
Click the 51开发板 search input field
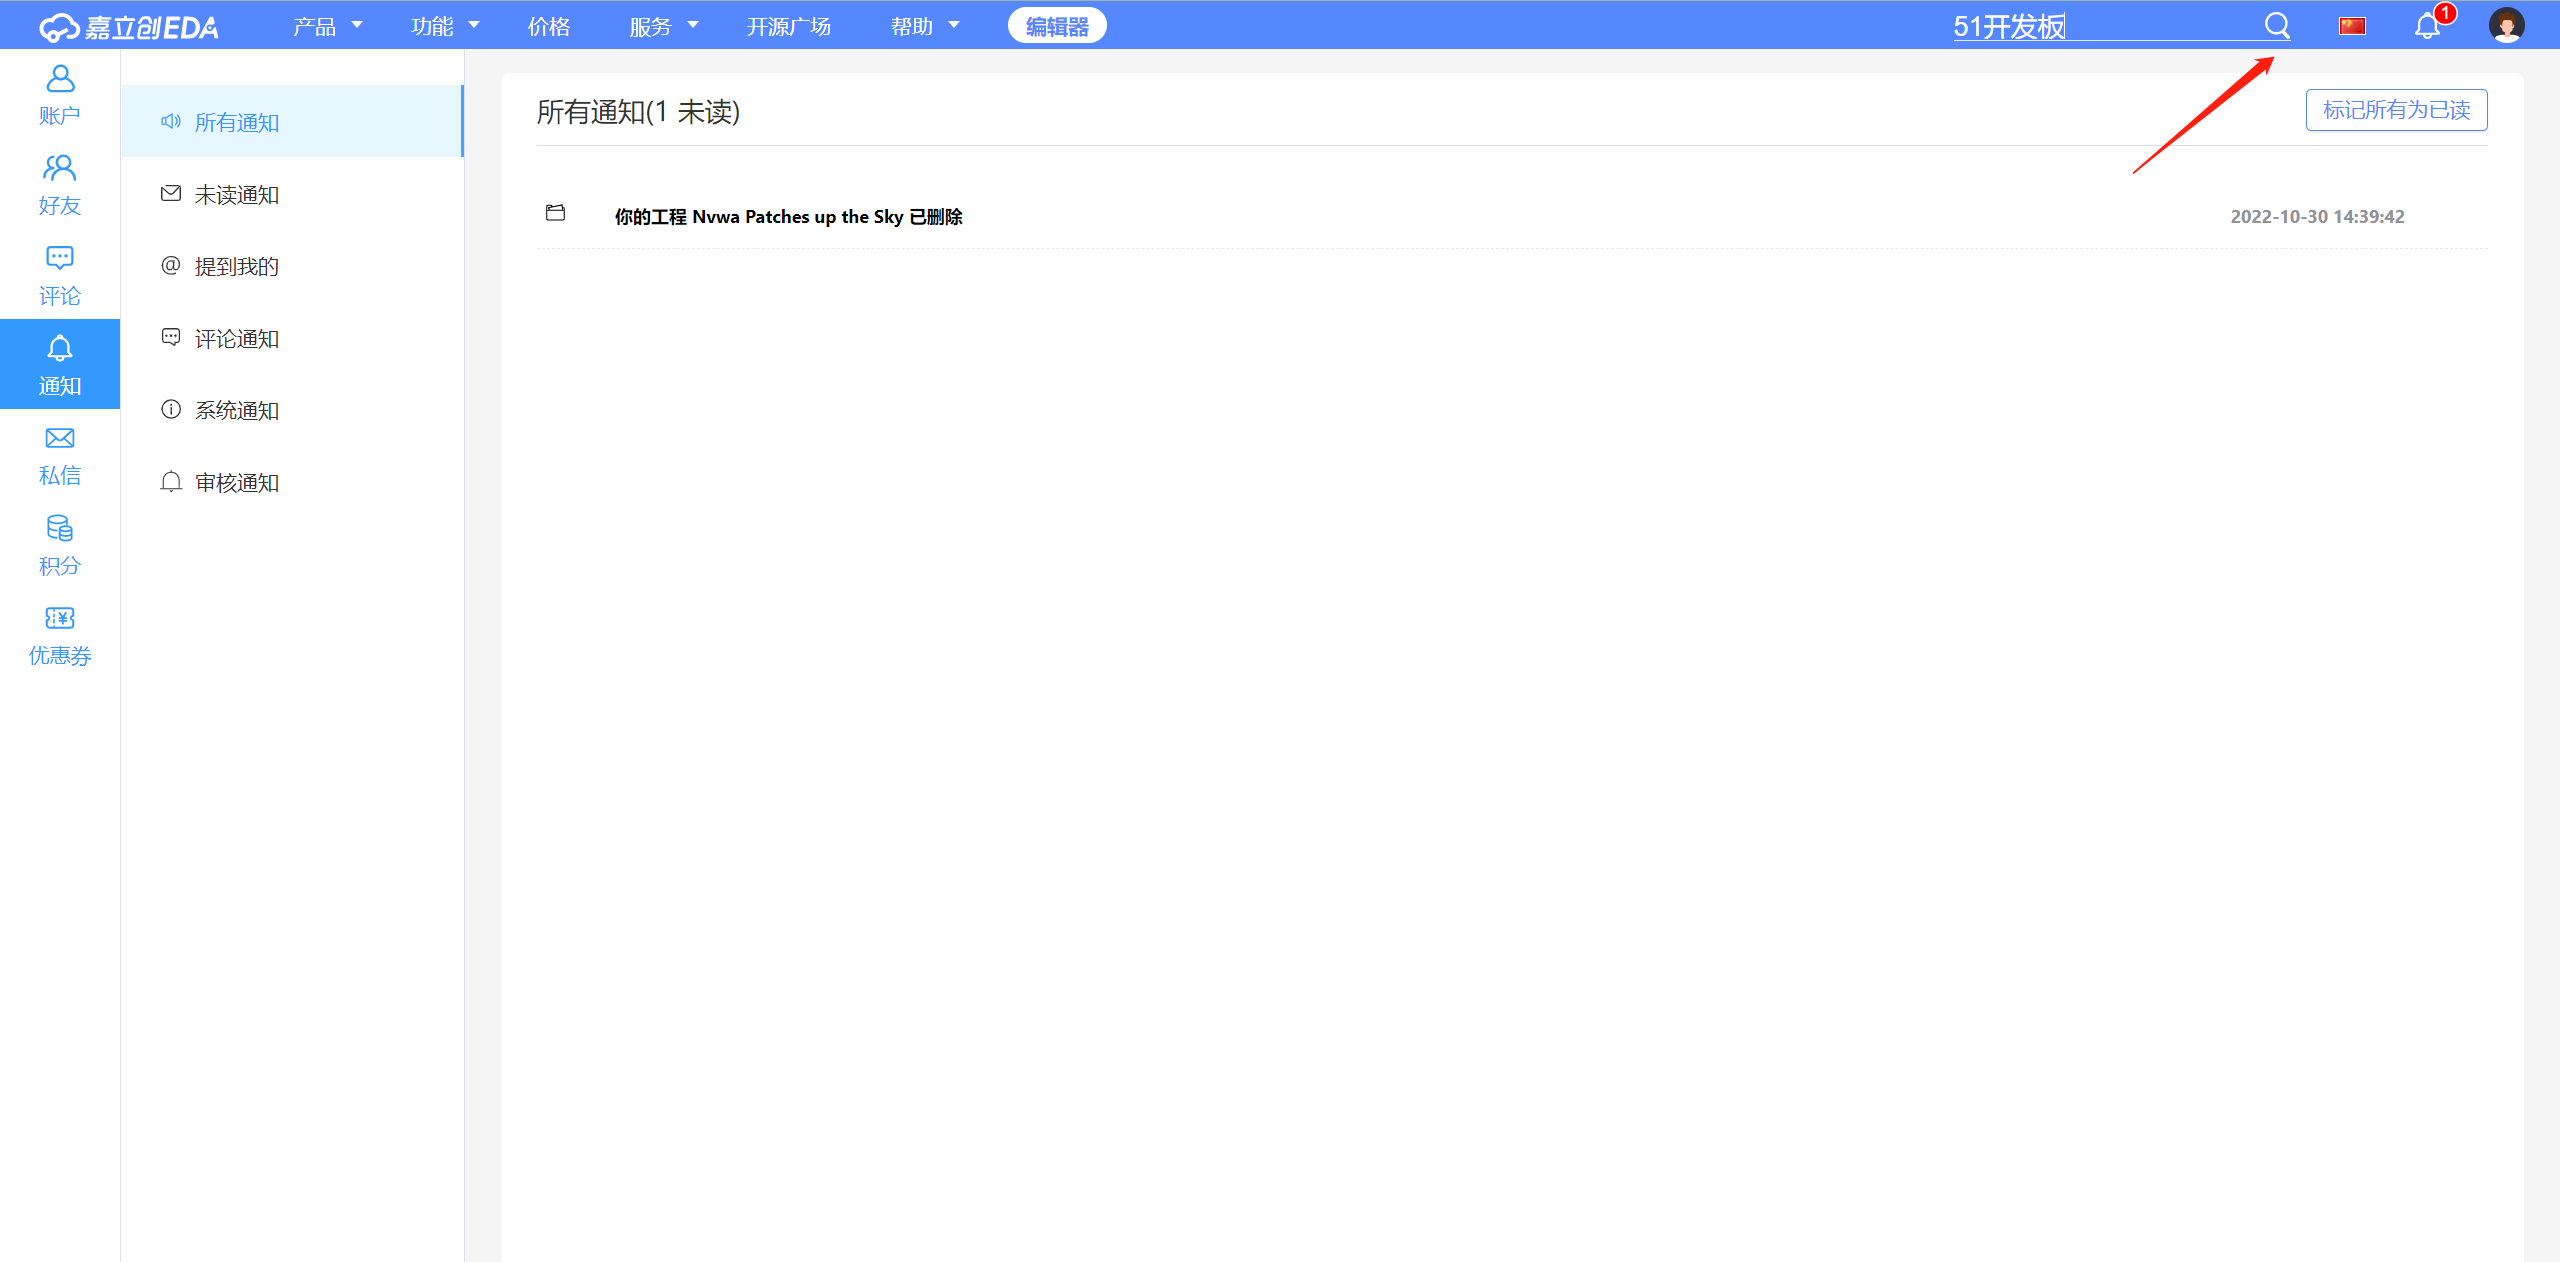click(x=2100, y=26)
